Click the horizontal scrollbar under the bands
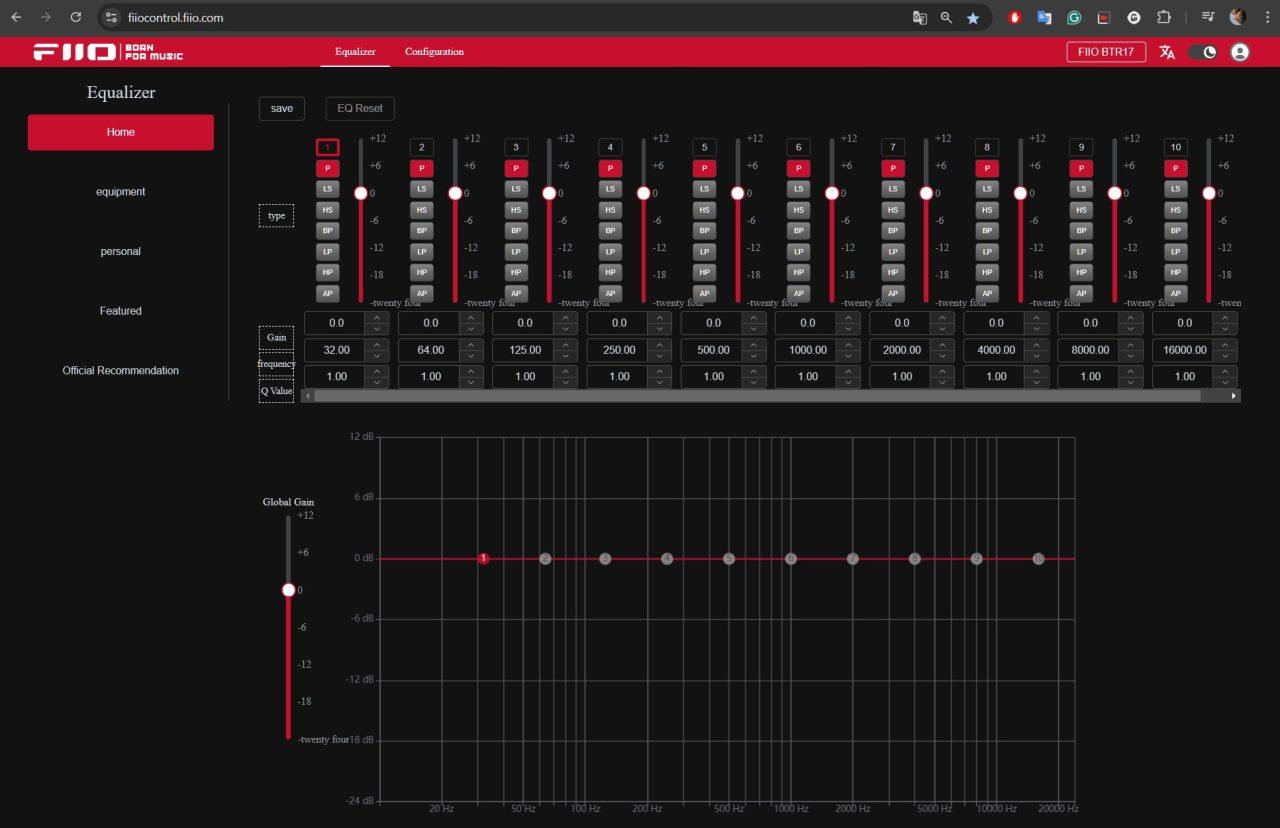Screen dimensions: 1280x828 point(757,396)
